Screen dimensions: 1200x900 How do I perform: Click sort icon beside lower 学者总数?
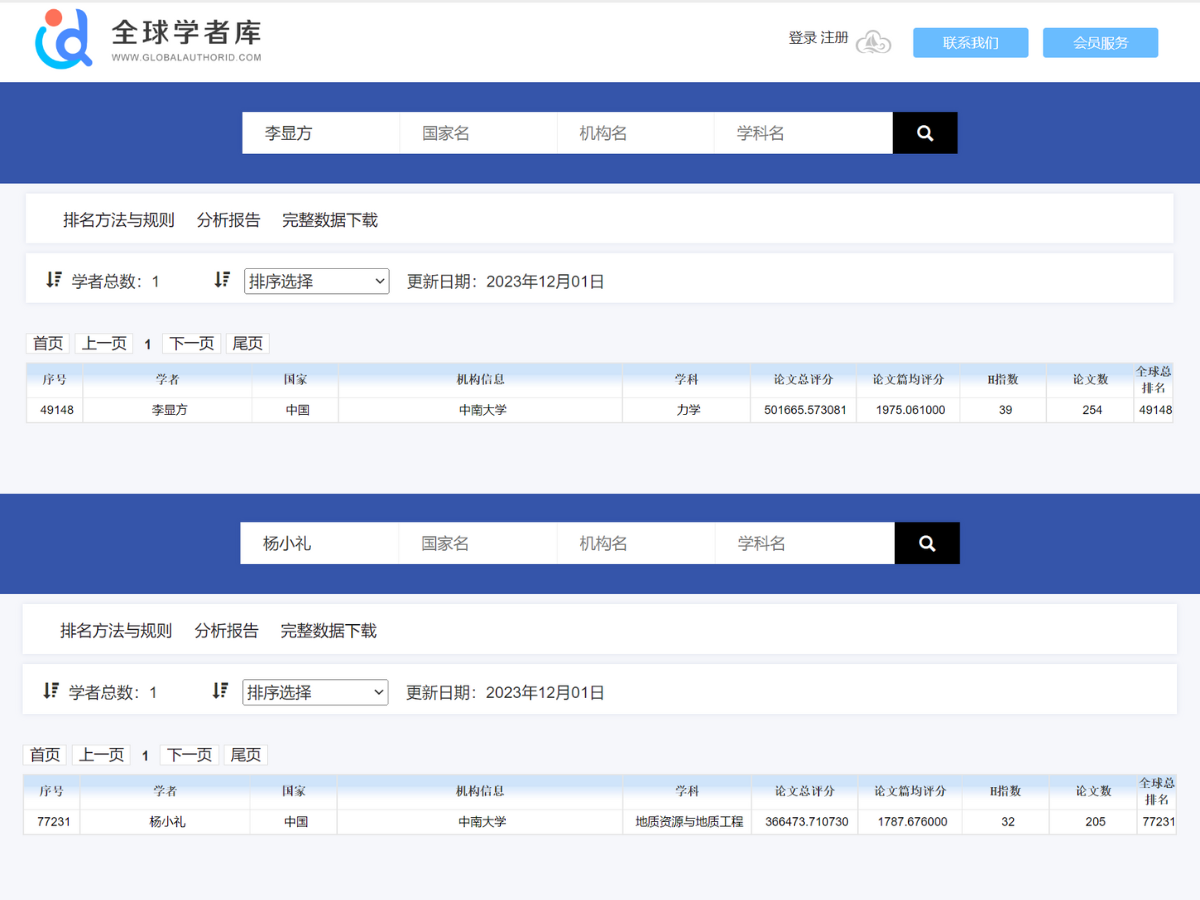51,691
